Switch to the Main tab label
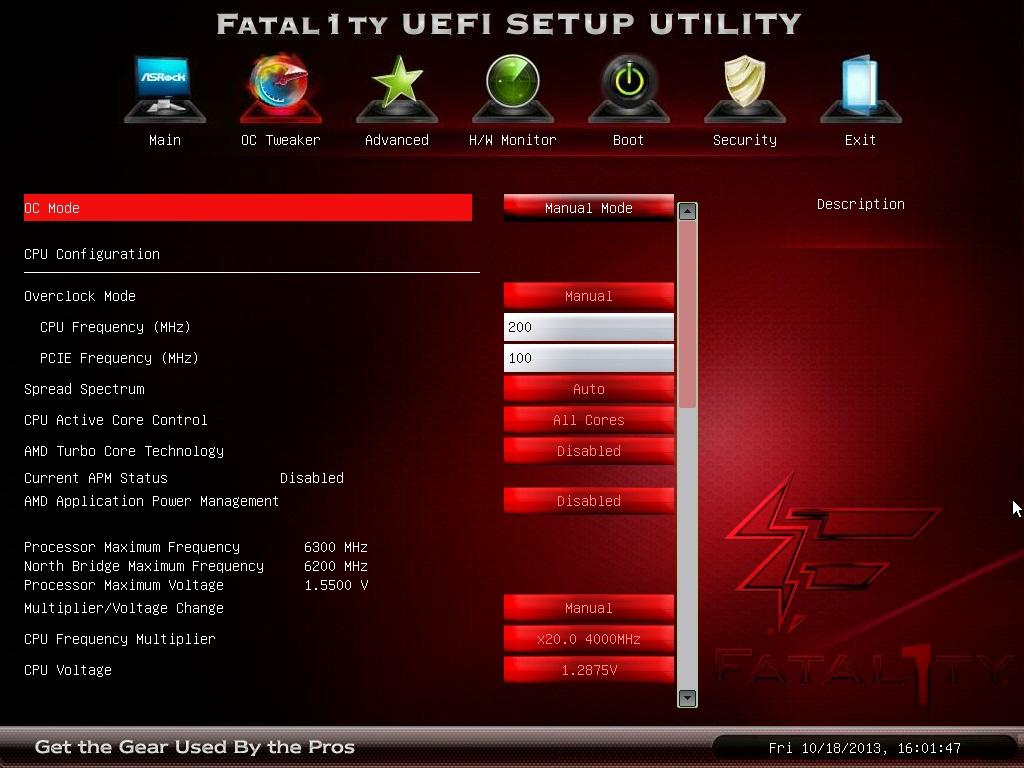 coord(165,140)
